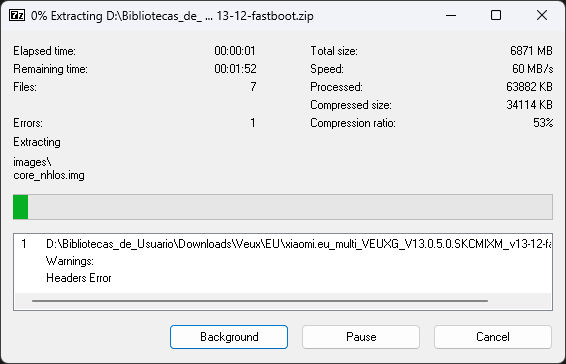Click the Total size value 6871 MB
This screenshot has width=566, height=364.
(x=531, y=51)
